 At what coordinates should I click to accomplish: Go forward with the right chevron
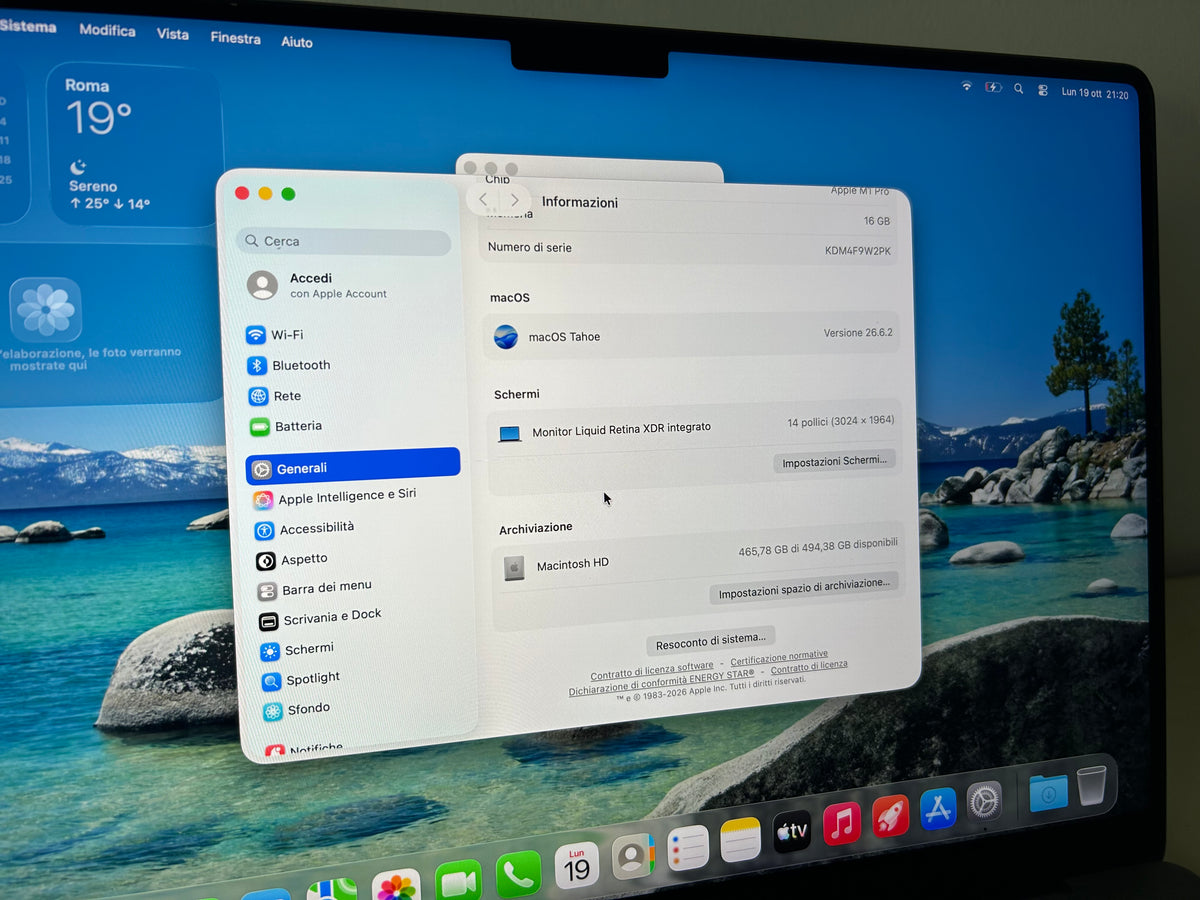point(514,200)
